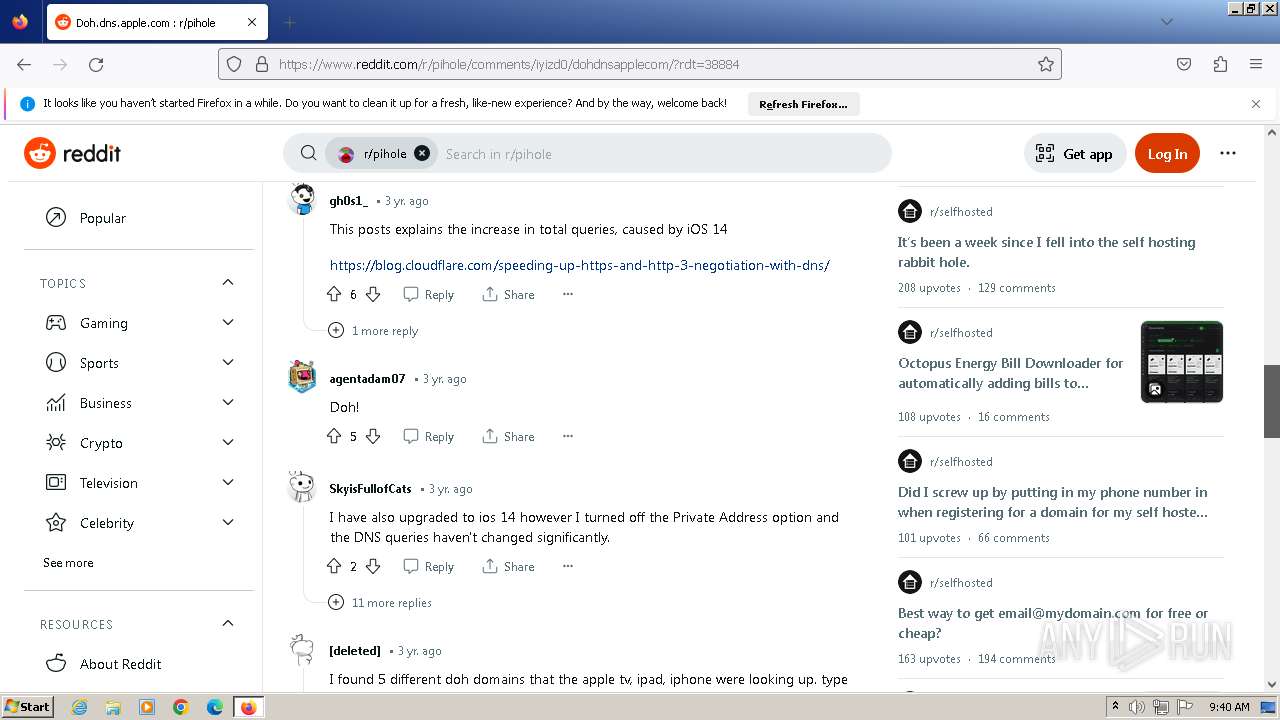Show site security padlock info
This screenshot has height=720, width=1280.
coord(261,64)
